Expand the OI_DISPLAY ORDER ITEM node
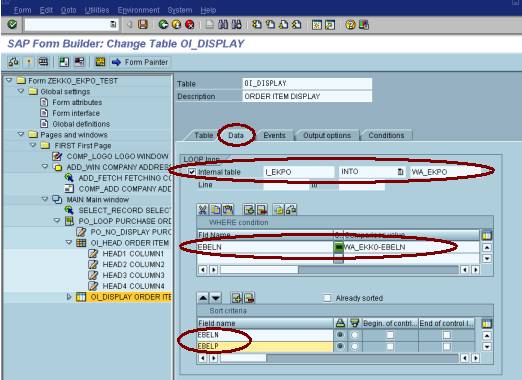The height and width of the screenshot is (380, 522). (69, 297)
